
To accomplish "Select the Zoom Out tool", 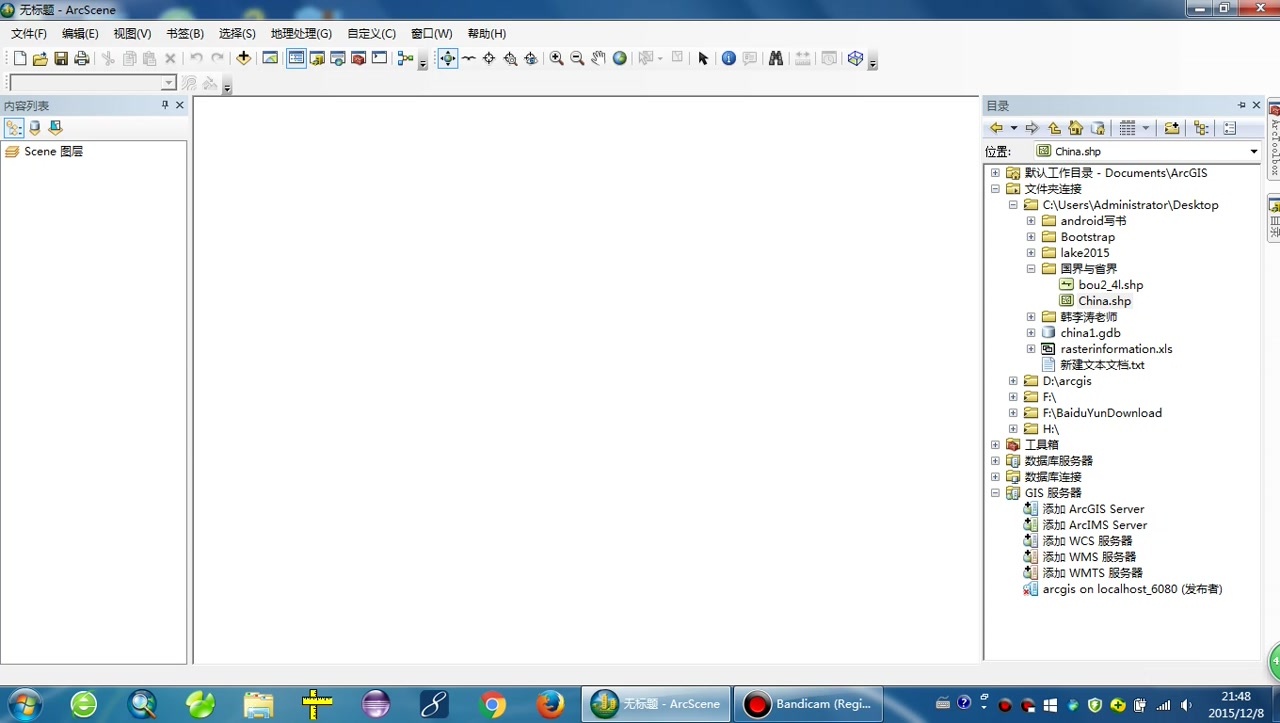I will (x=577, y=58).
